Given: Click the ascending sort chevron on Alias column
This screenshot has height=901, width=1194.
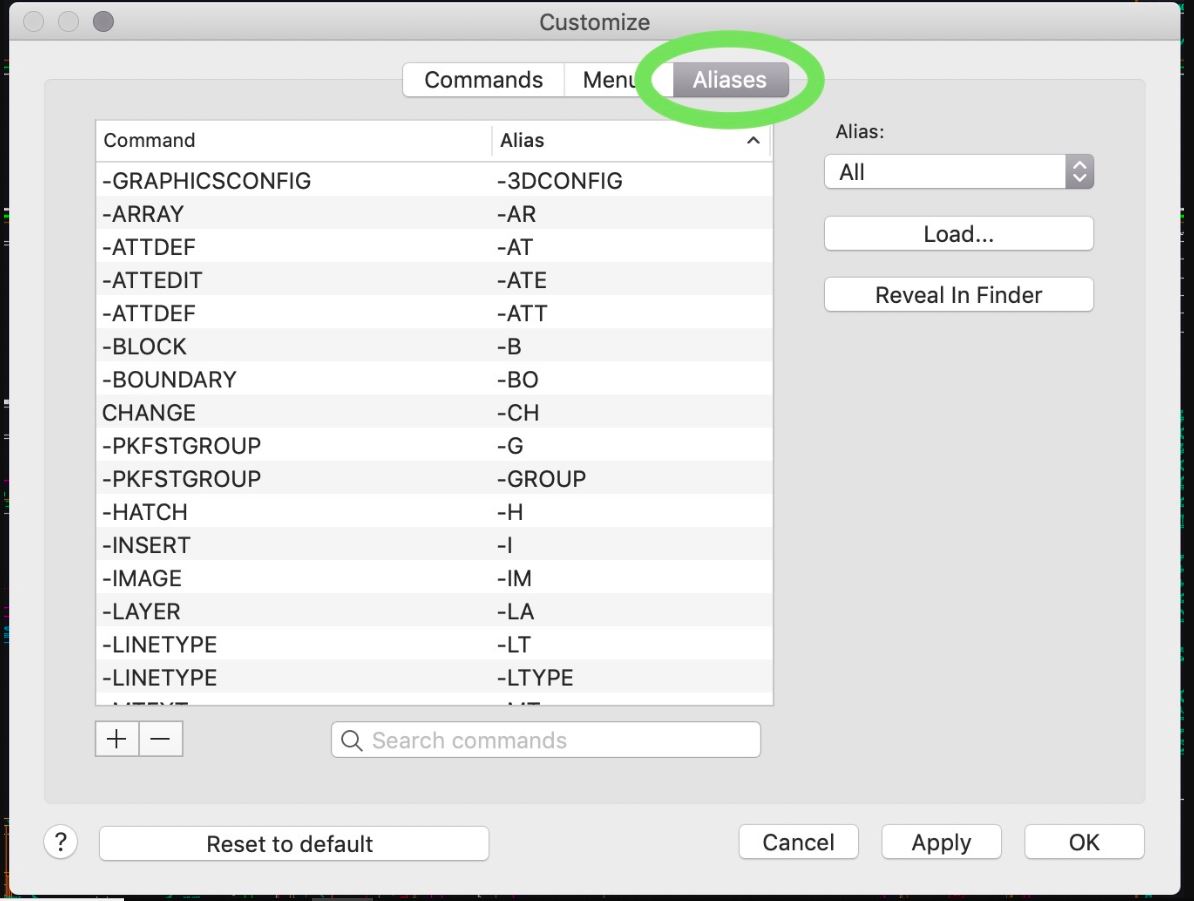Looking at the screenshot, I should 755,140.
